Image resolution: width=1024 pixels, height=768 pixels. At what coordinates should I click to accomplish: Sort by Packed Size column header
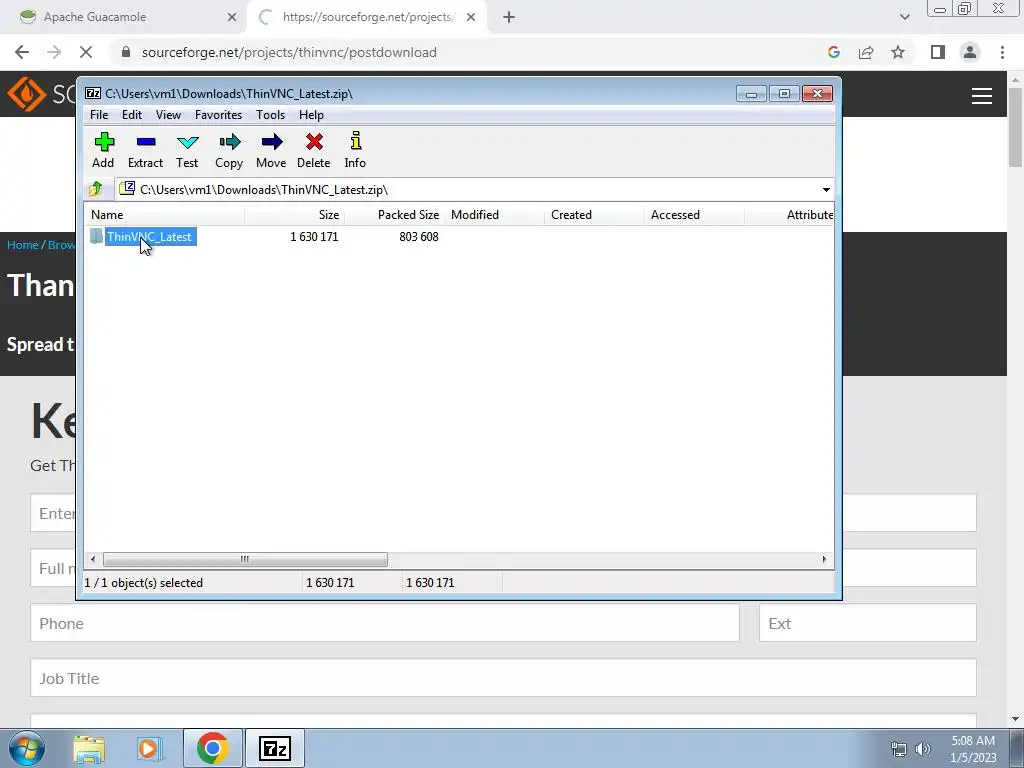(x=395, y=215)
